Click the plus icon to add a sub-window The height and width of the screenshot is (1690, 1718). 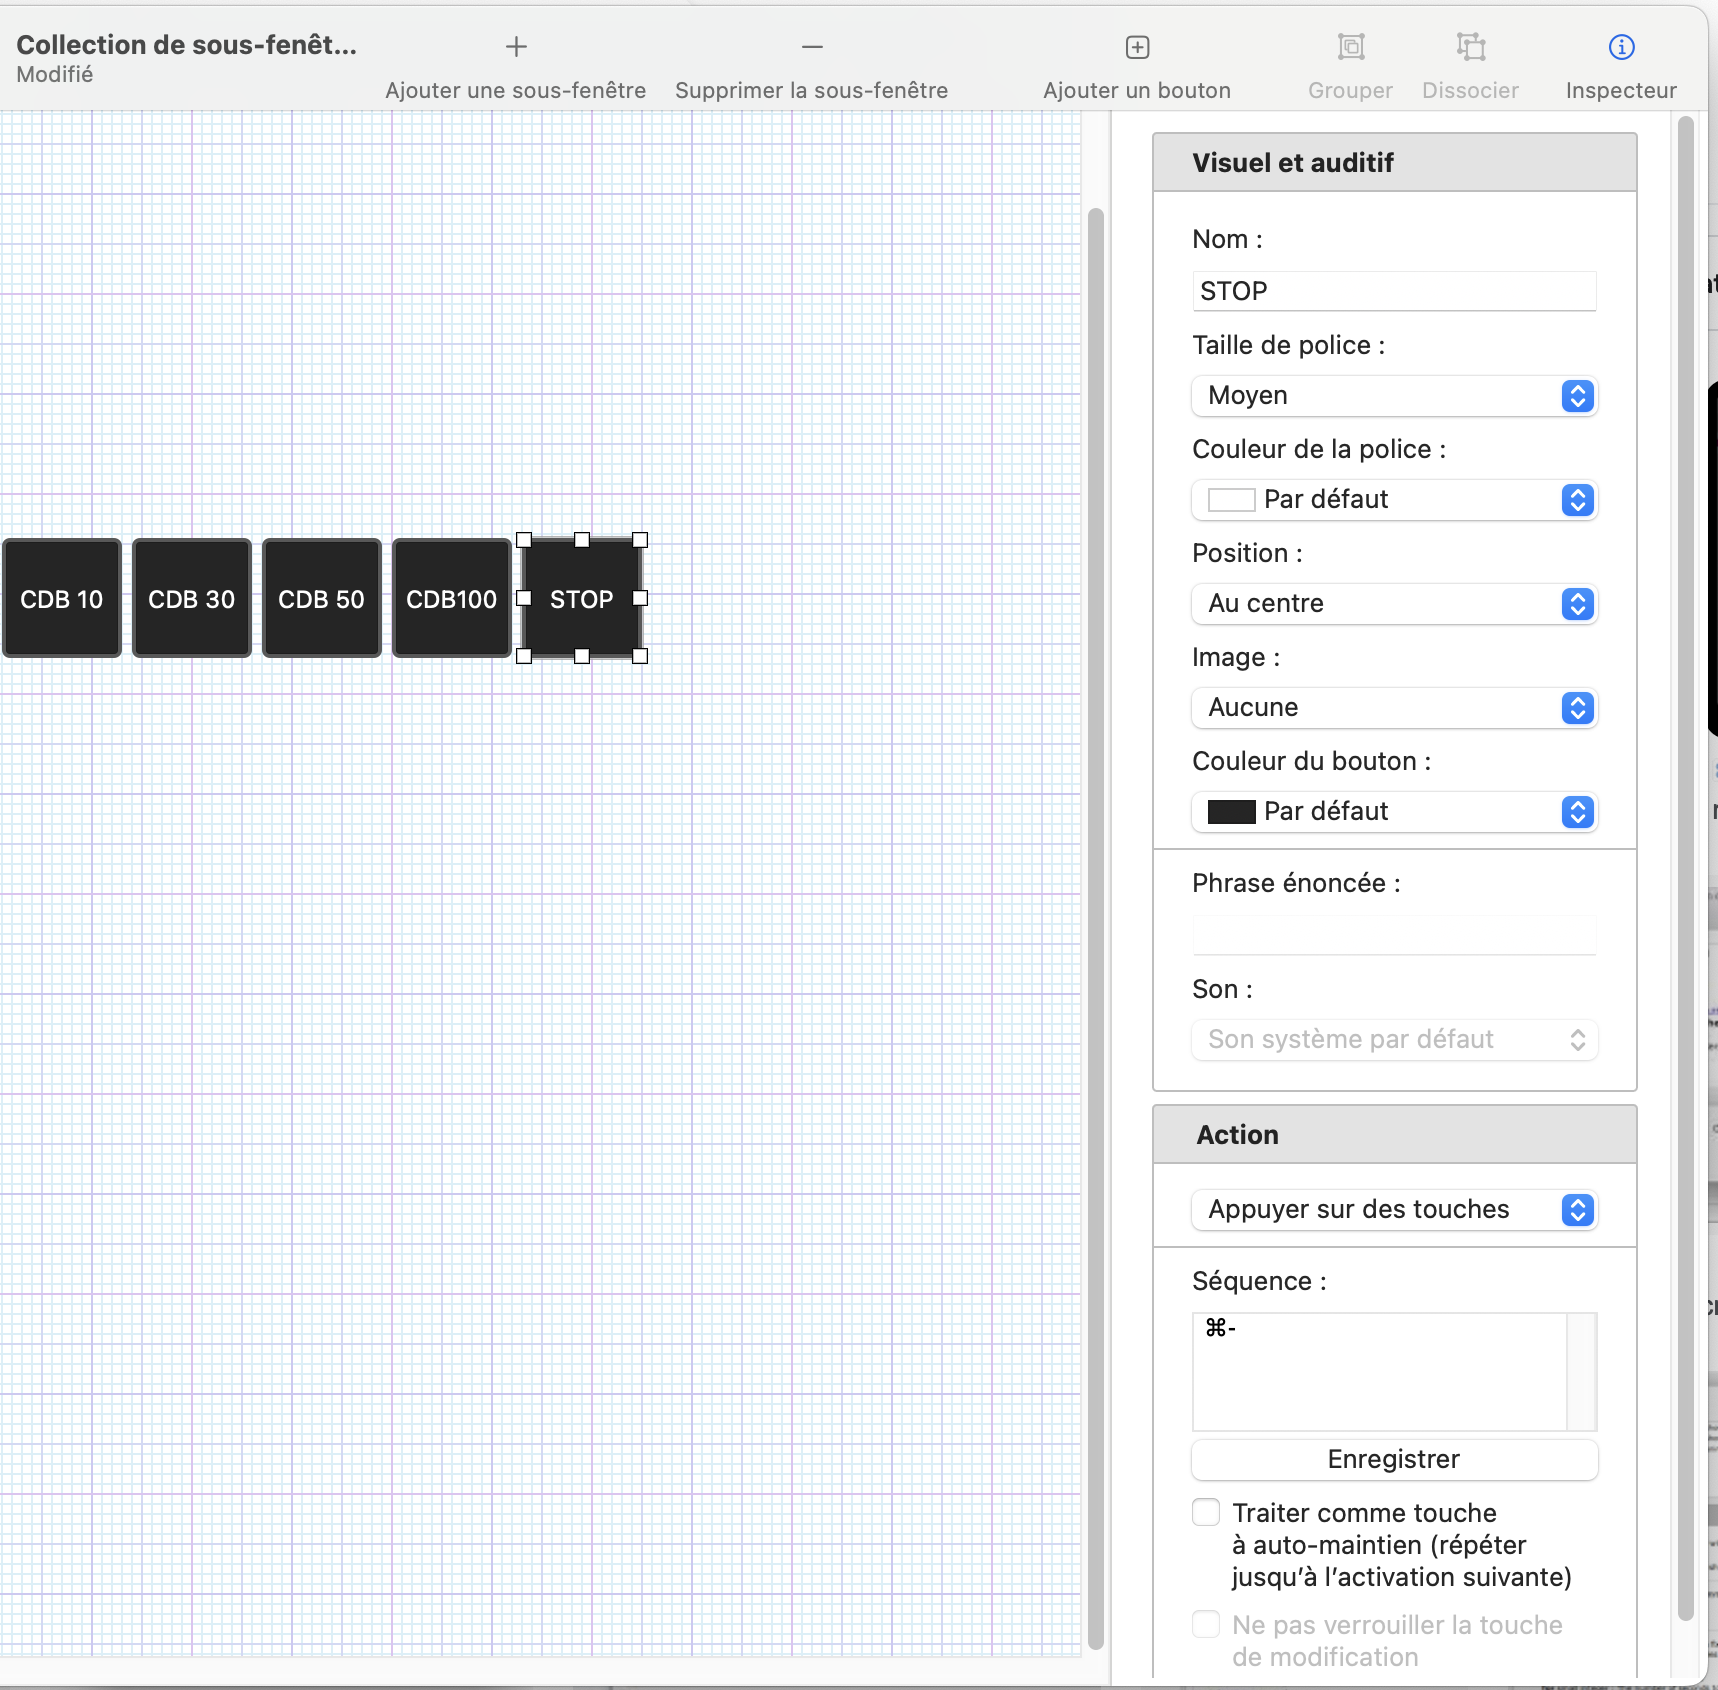(x=516, y=47)
